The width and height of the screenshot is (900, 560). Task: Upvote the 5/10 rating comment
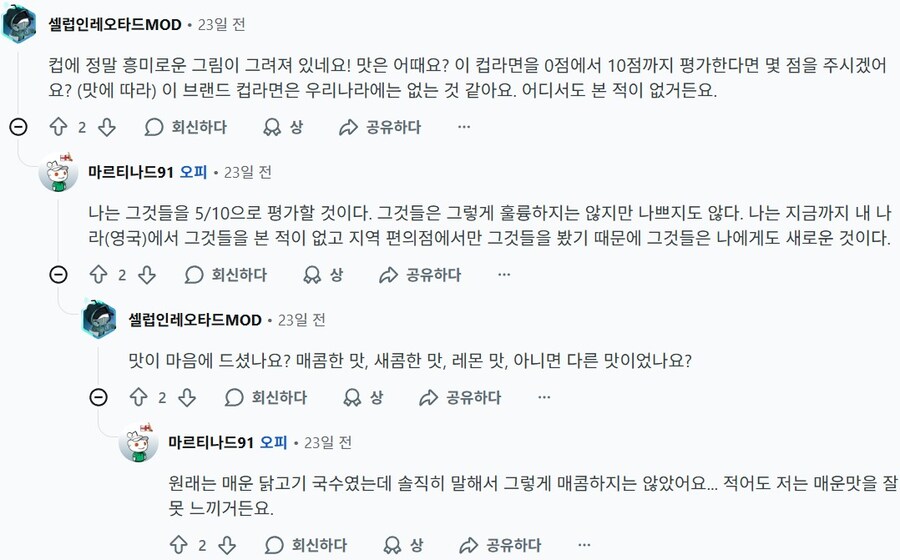tap(98, 275)
